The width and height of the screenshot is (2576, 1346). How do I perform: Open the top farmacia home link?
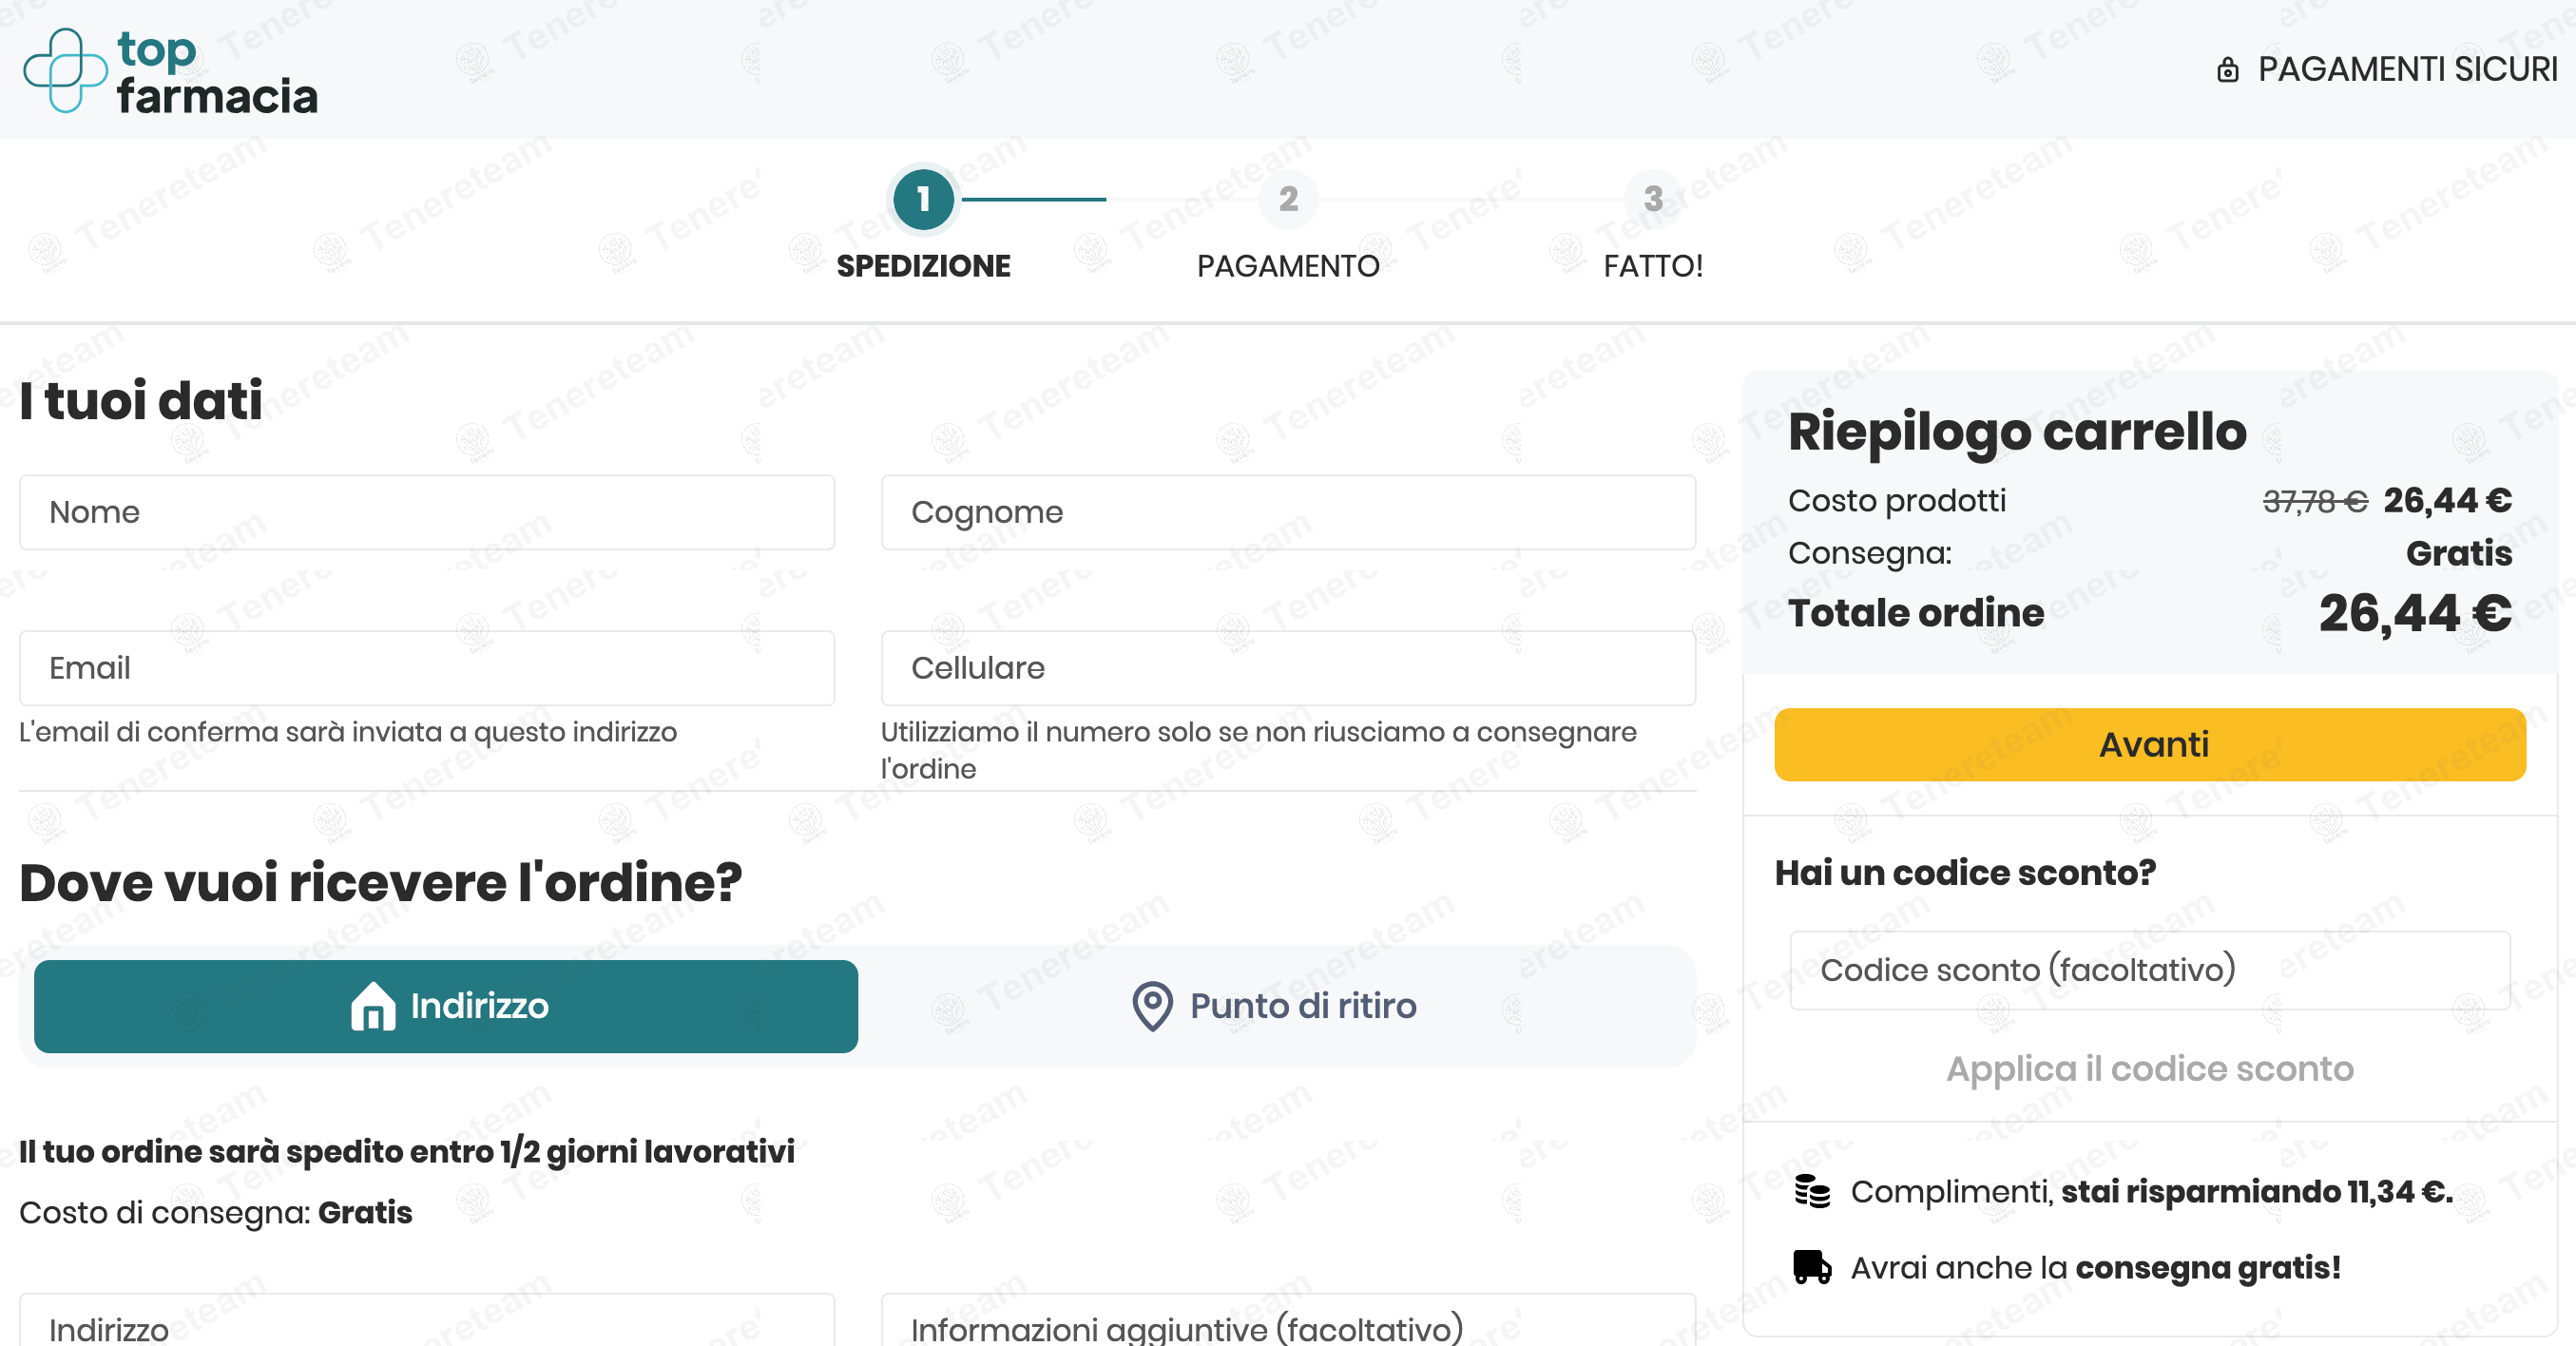(x=170, y=70)
